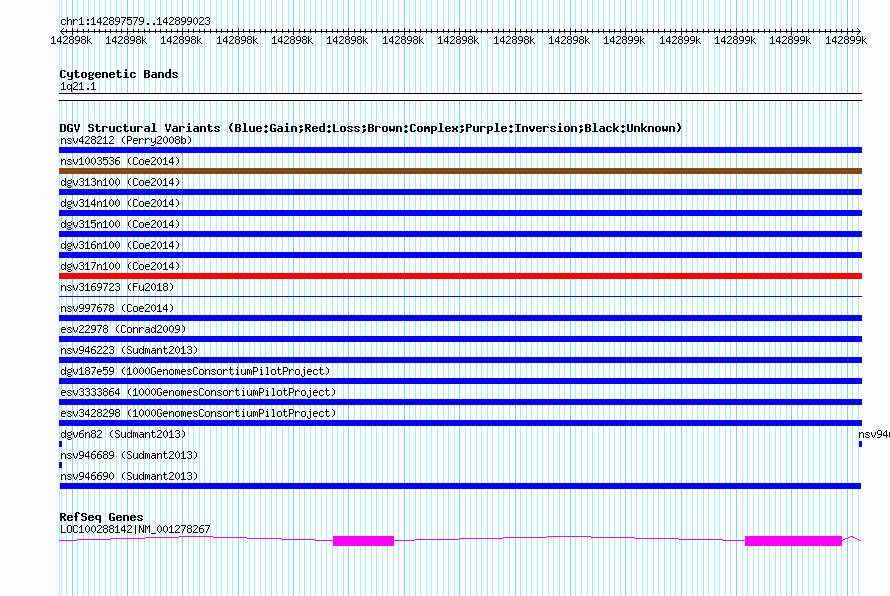Click esv3333864 1000Genomes variant label

(198, 392)
